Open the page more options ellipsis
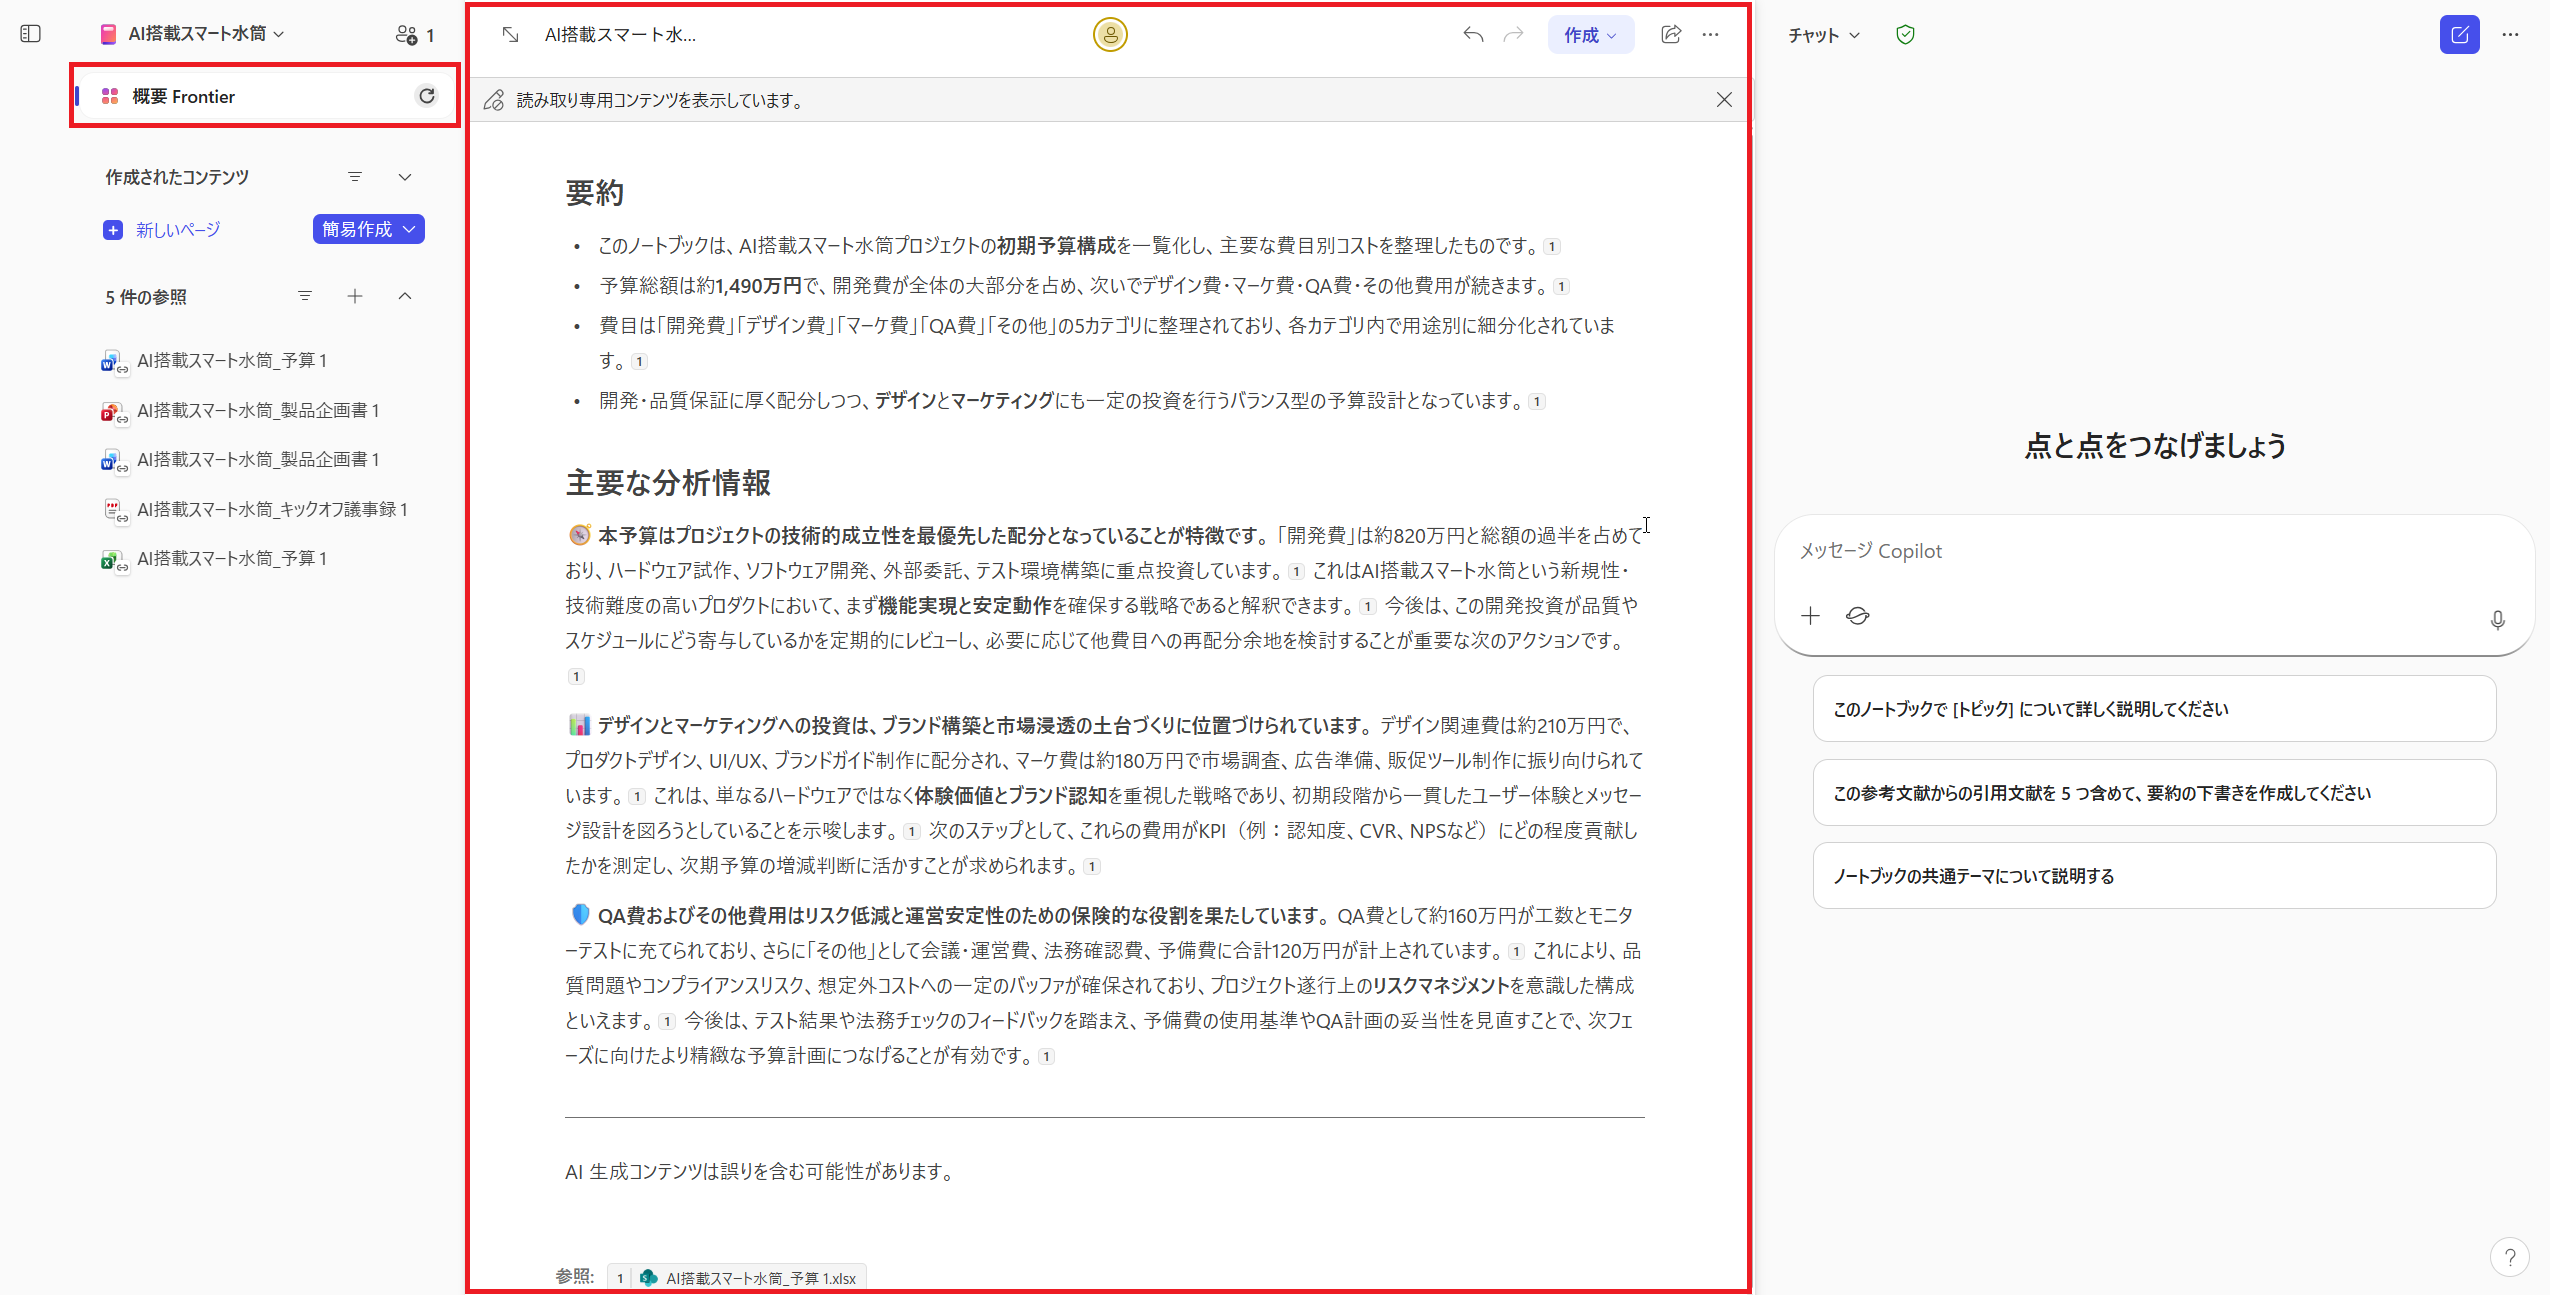This screenshot has width=2550, height=1295. coord(1711,35)
